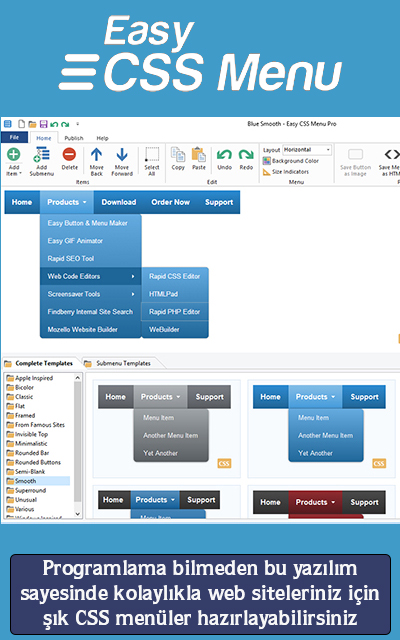400x640 pixels.
Task: Click template list scrollbar down arrow
Action: pos(78,514)
